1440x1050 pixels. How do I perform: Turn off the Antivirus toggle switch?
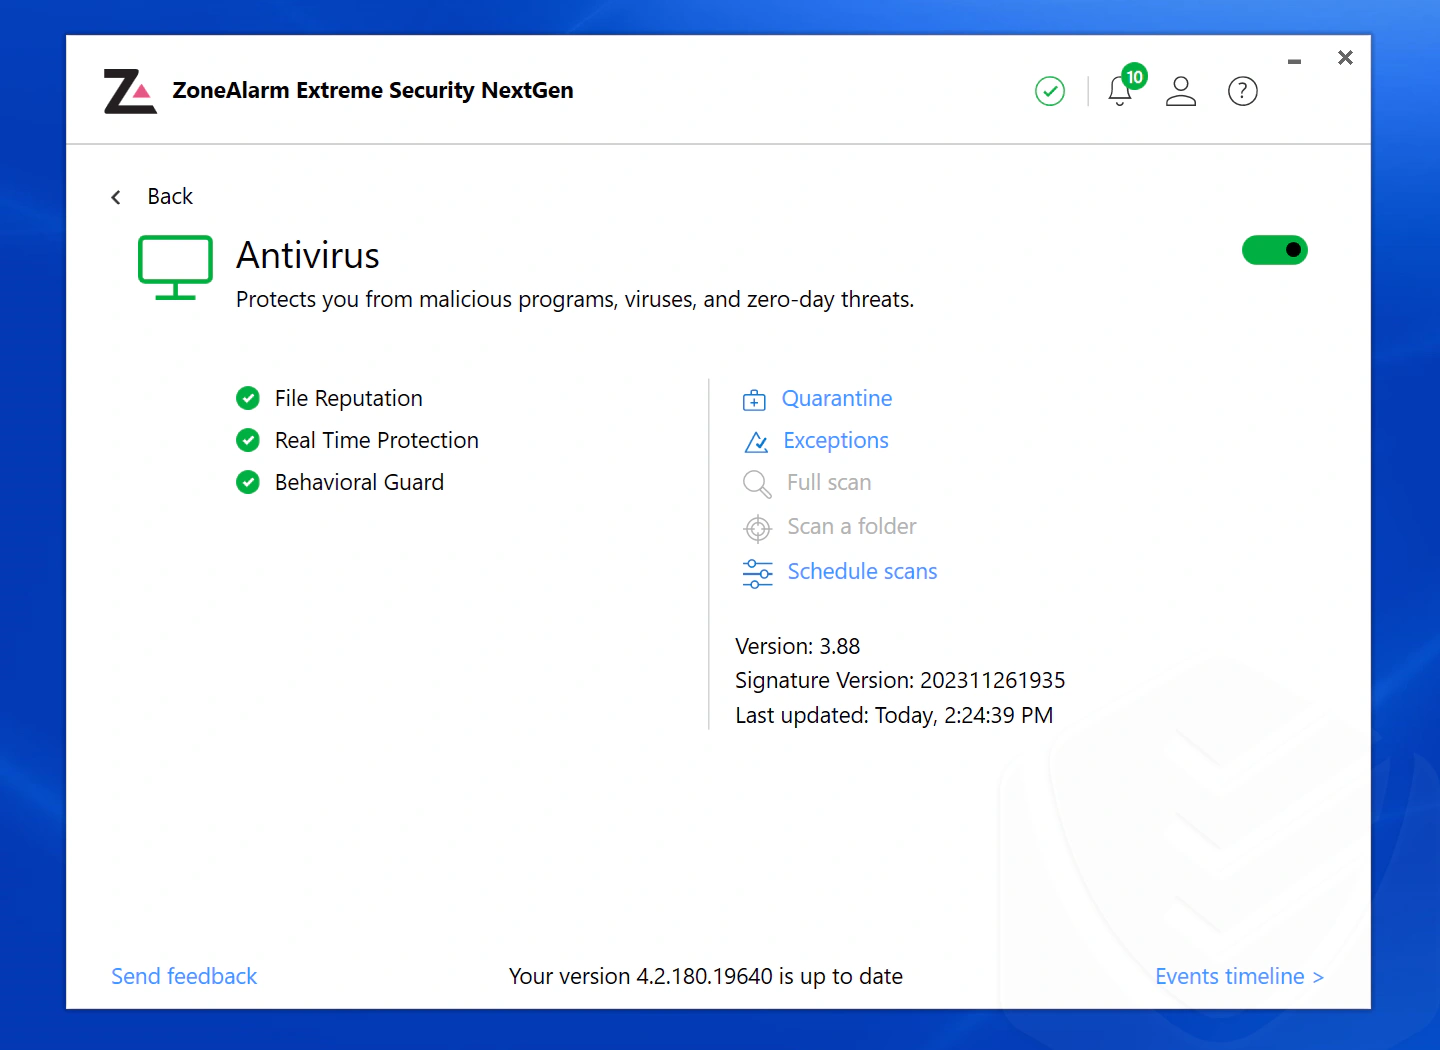[x=1274, y=250]
